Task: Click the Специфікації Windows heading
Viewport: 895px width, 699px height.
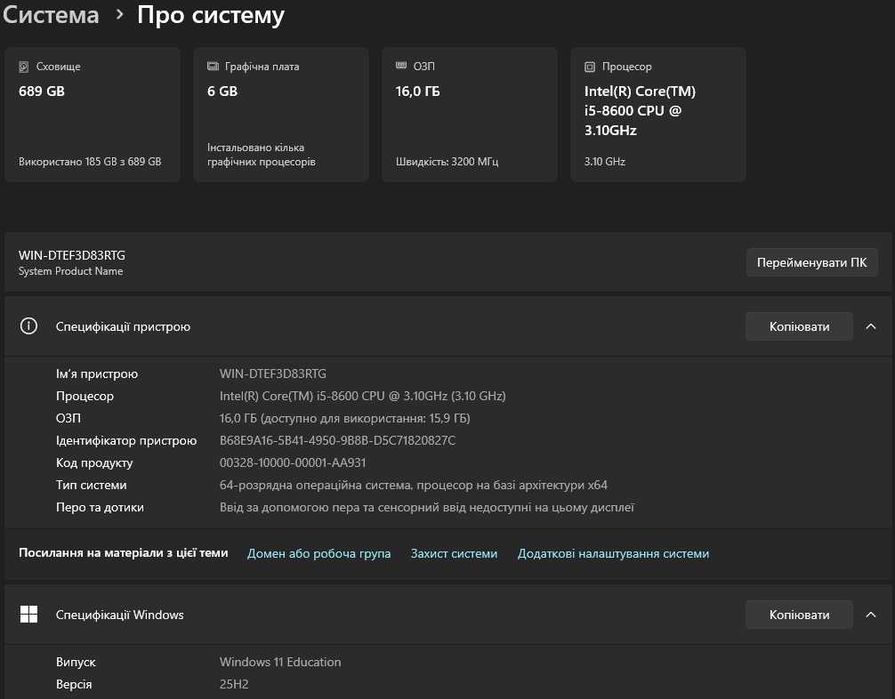Action: coord(120,615)
